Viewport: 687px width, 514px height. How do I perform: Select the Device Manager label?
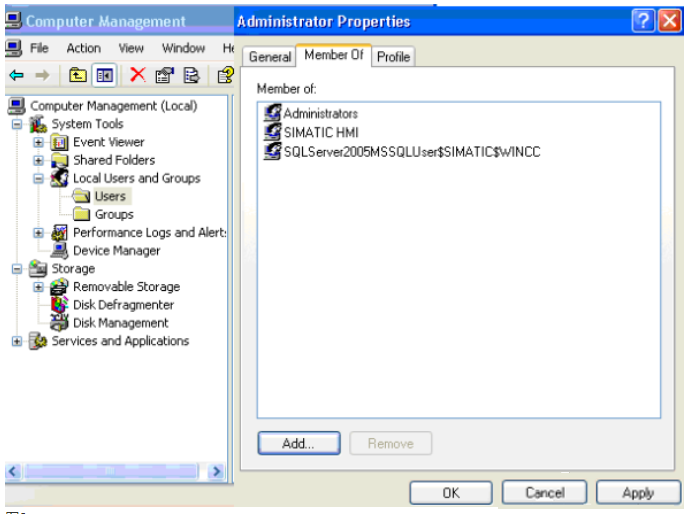click(117, 251)
